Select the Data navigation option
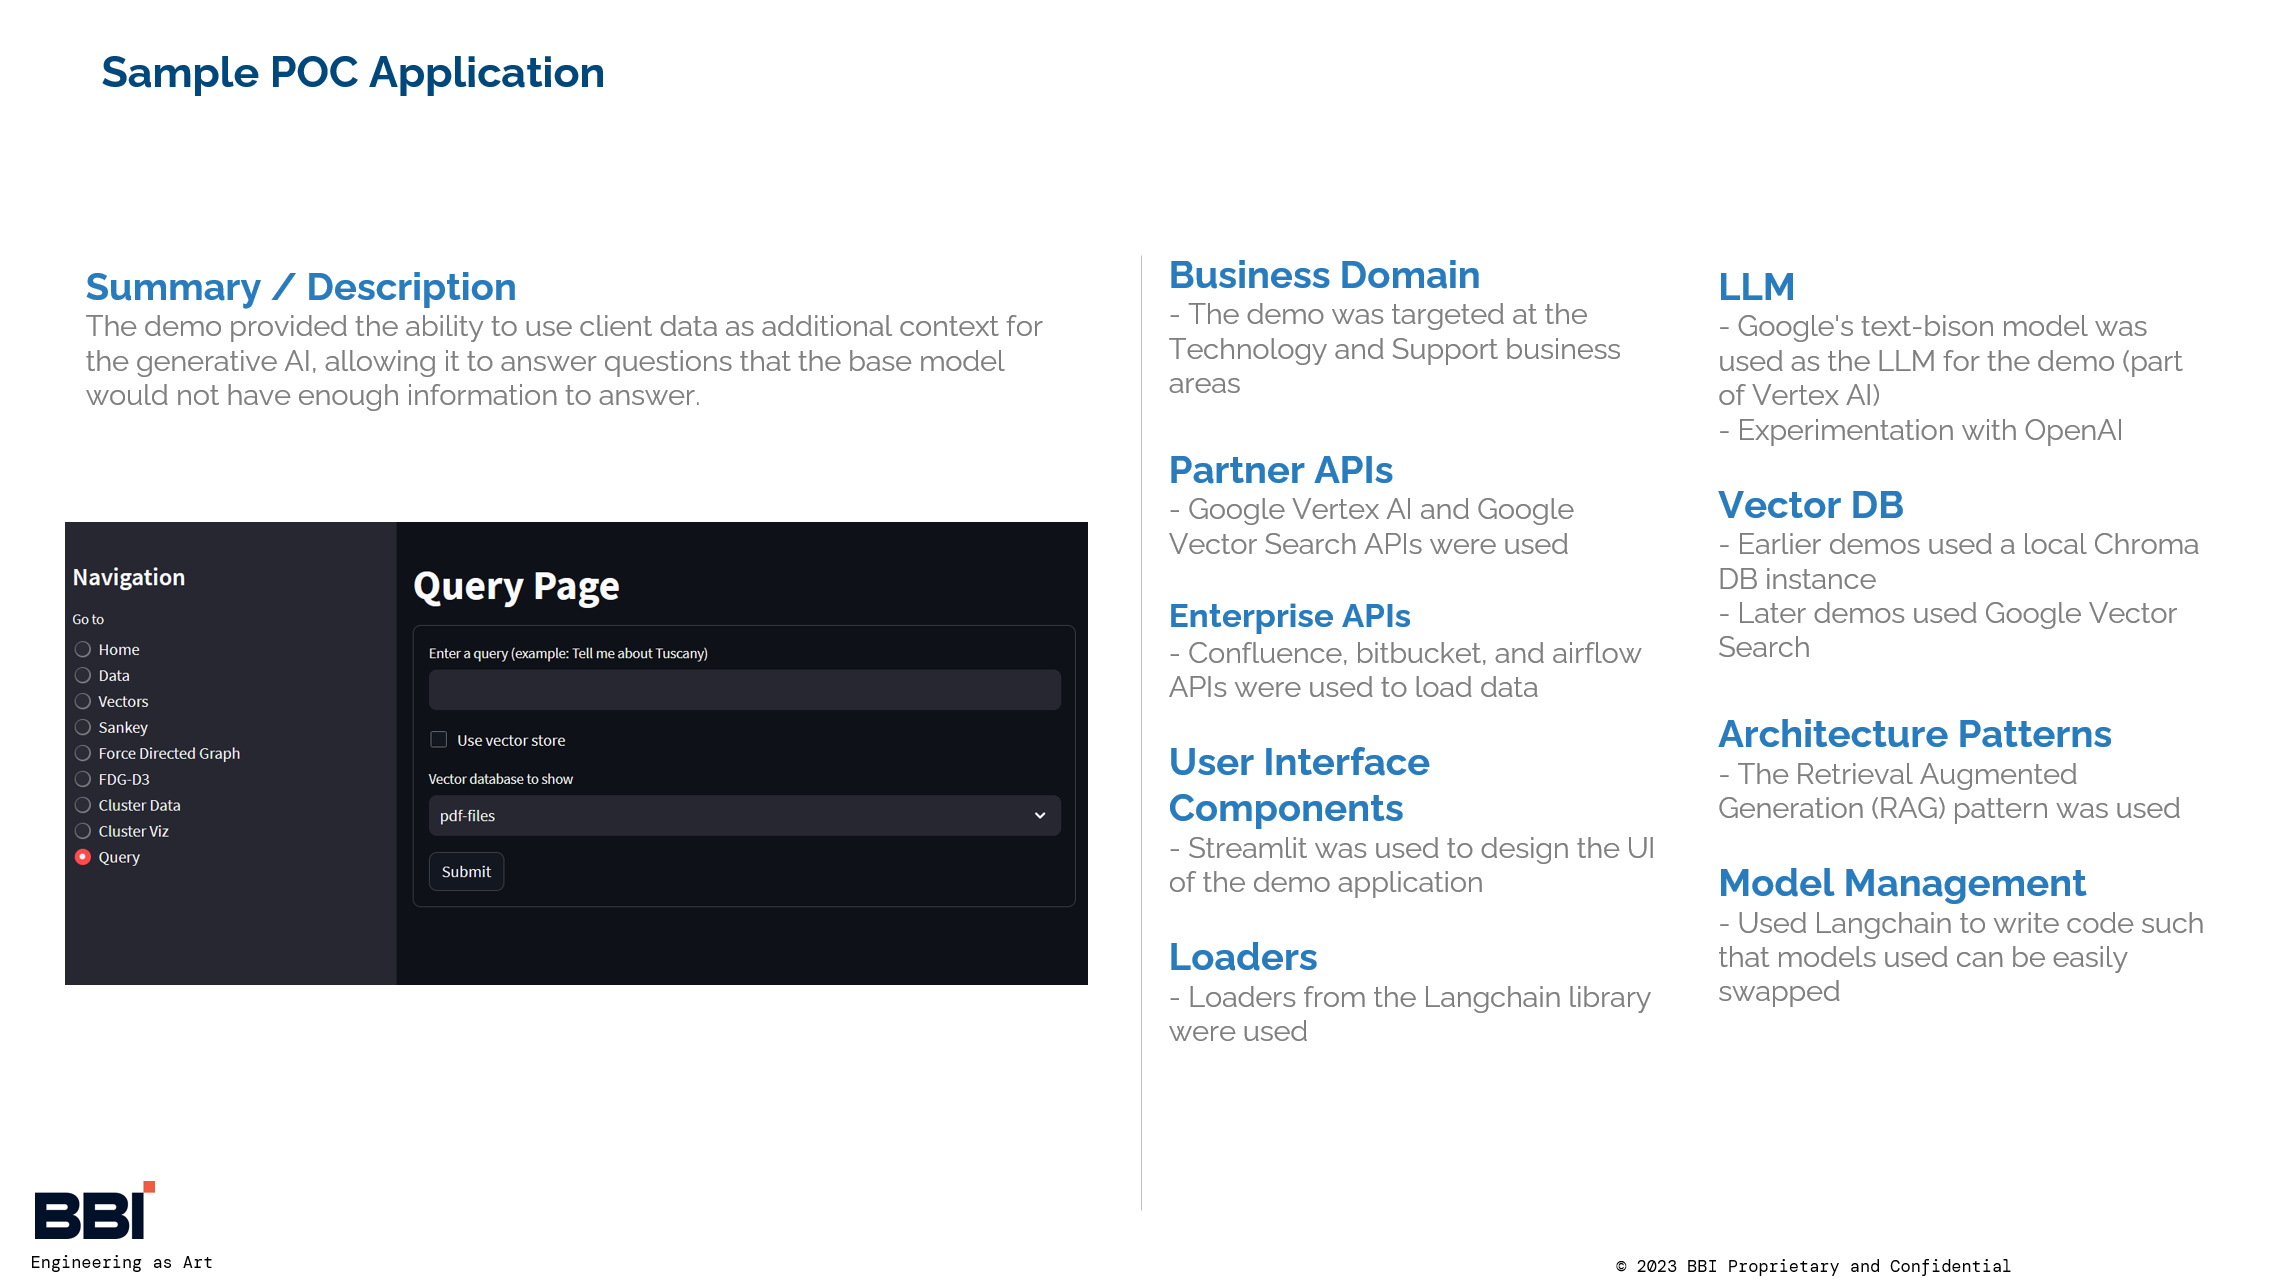The image size is (2287, 1284). (83, 676)
